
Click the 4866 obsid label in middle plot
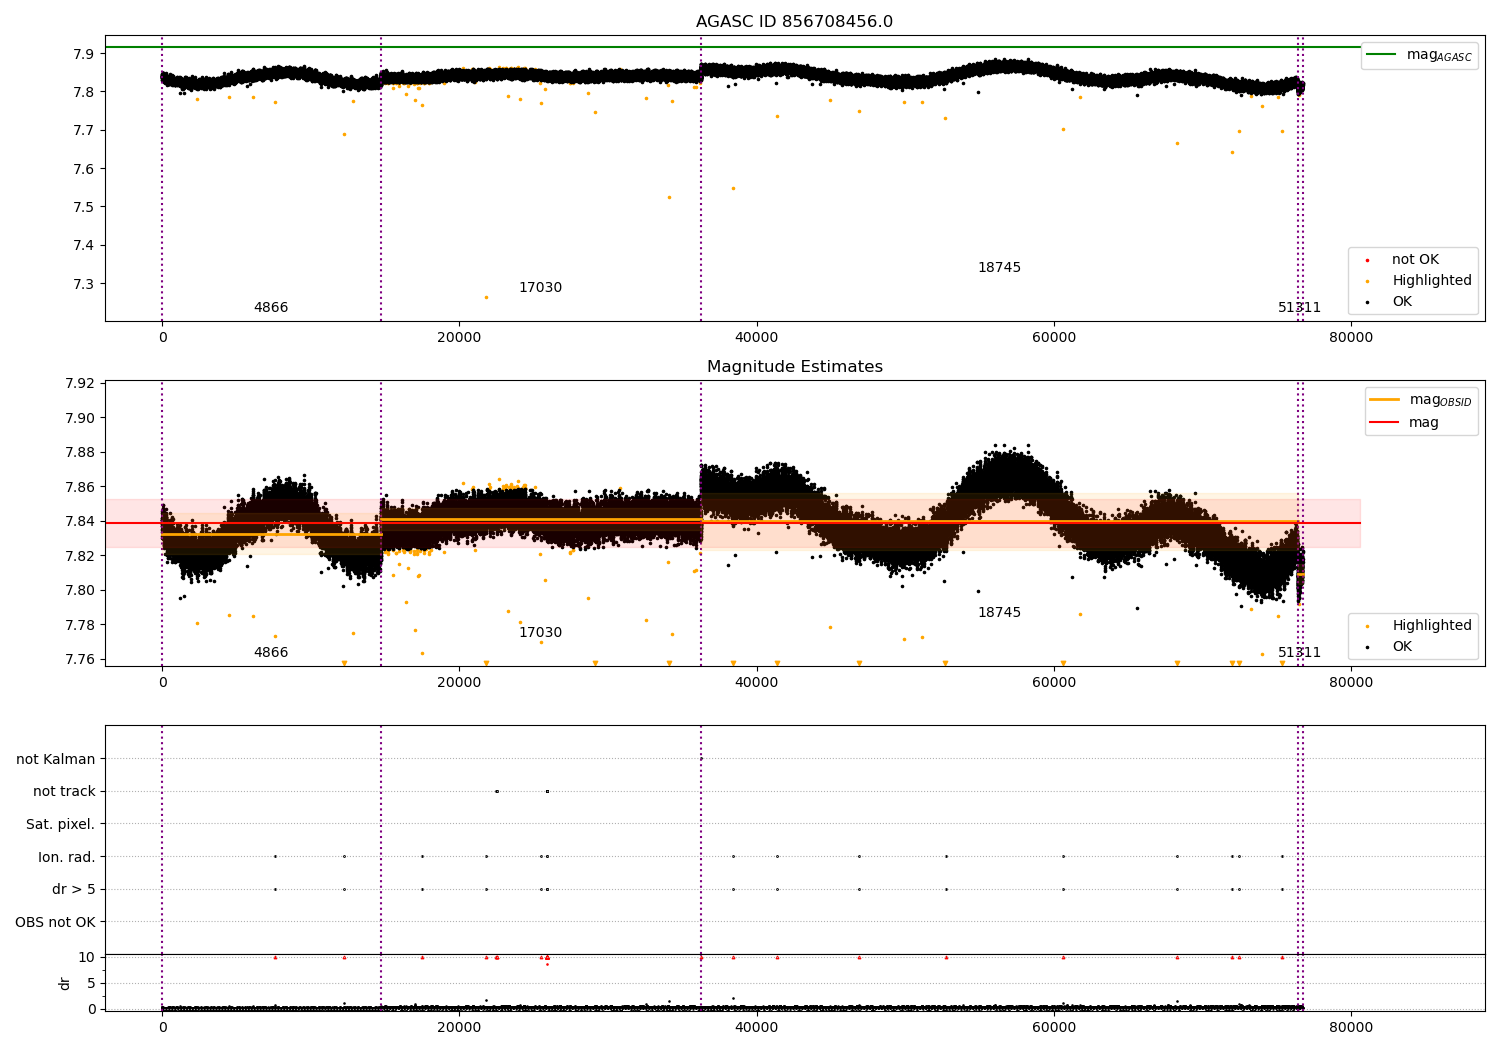point(271,653)
